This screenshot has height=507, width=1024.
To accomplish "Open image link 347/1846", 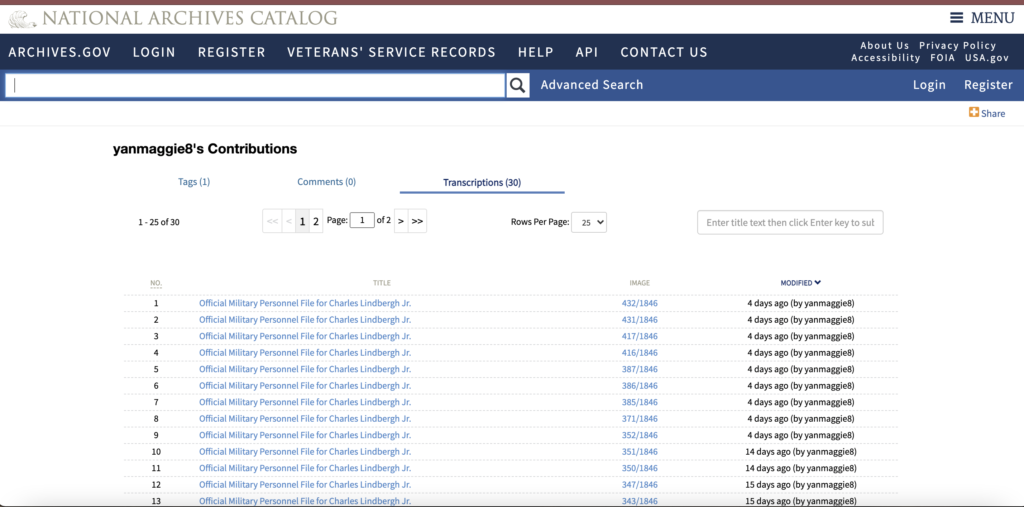I will tap(639, 485).
